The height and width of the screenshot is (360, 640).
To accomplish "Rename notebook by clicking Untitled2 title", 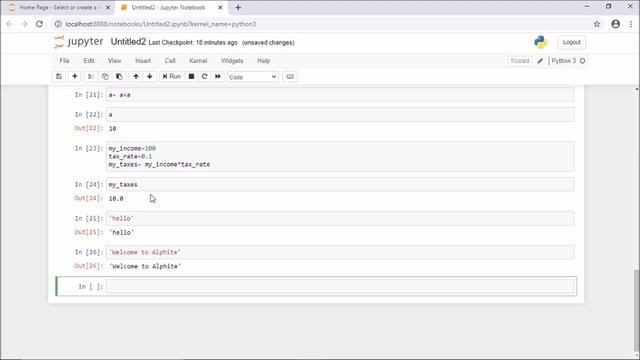I will [x=128, y=42].
